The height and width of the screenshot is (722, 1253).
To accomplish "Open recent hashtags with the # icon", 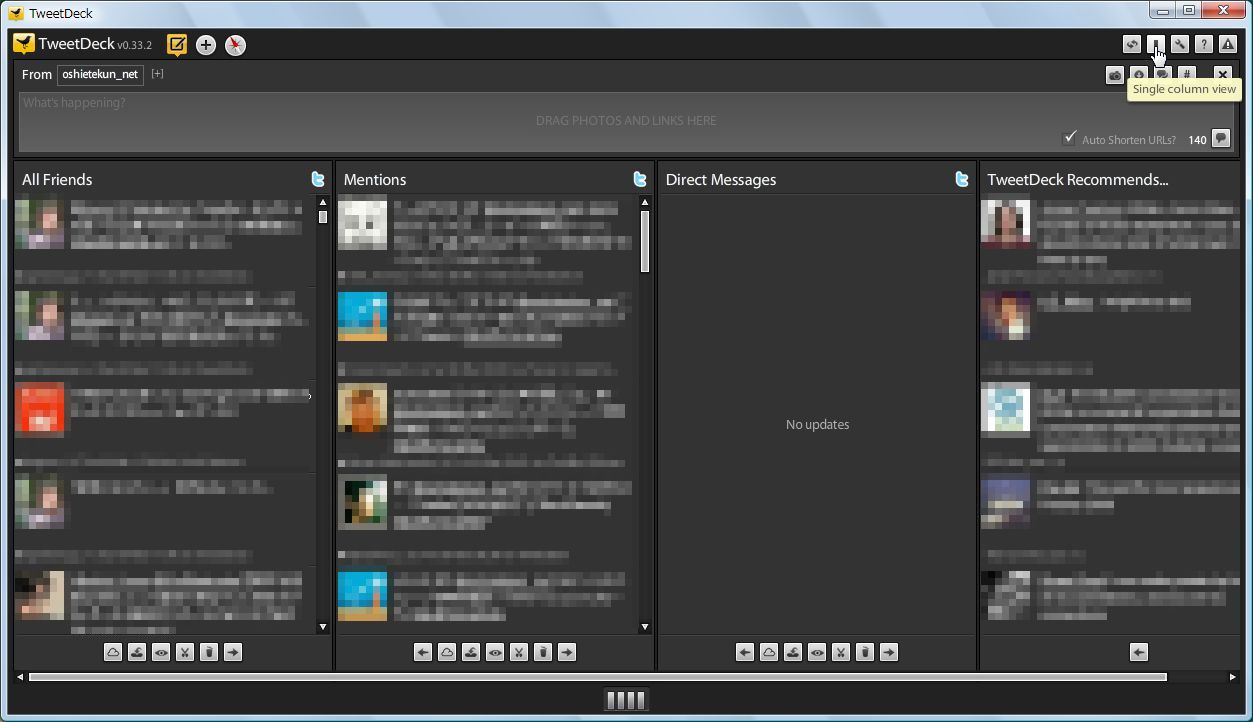I will click(x=1187, y=74).
